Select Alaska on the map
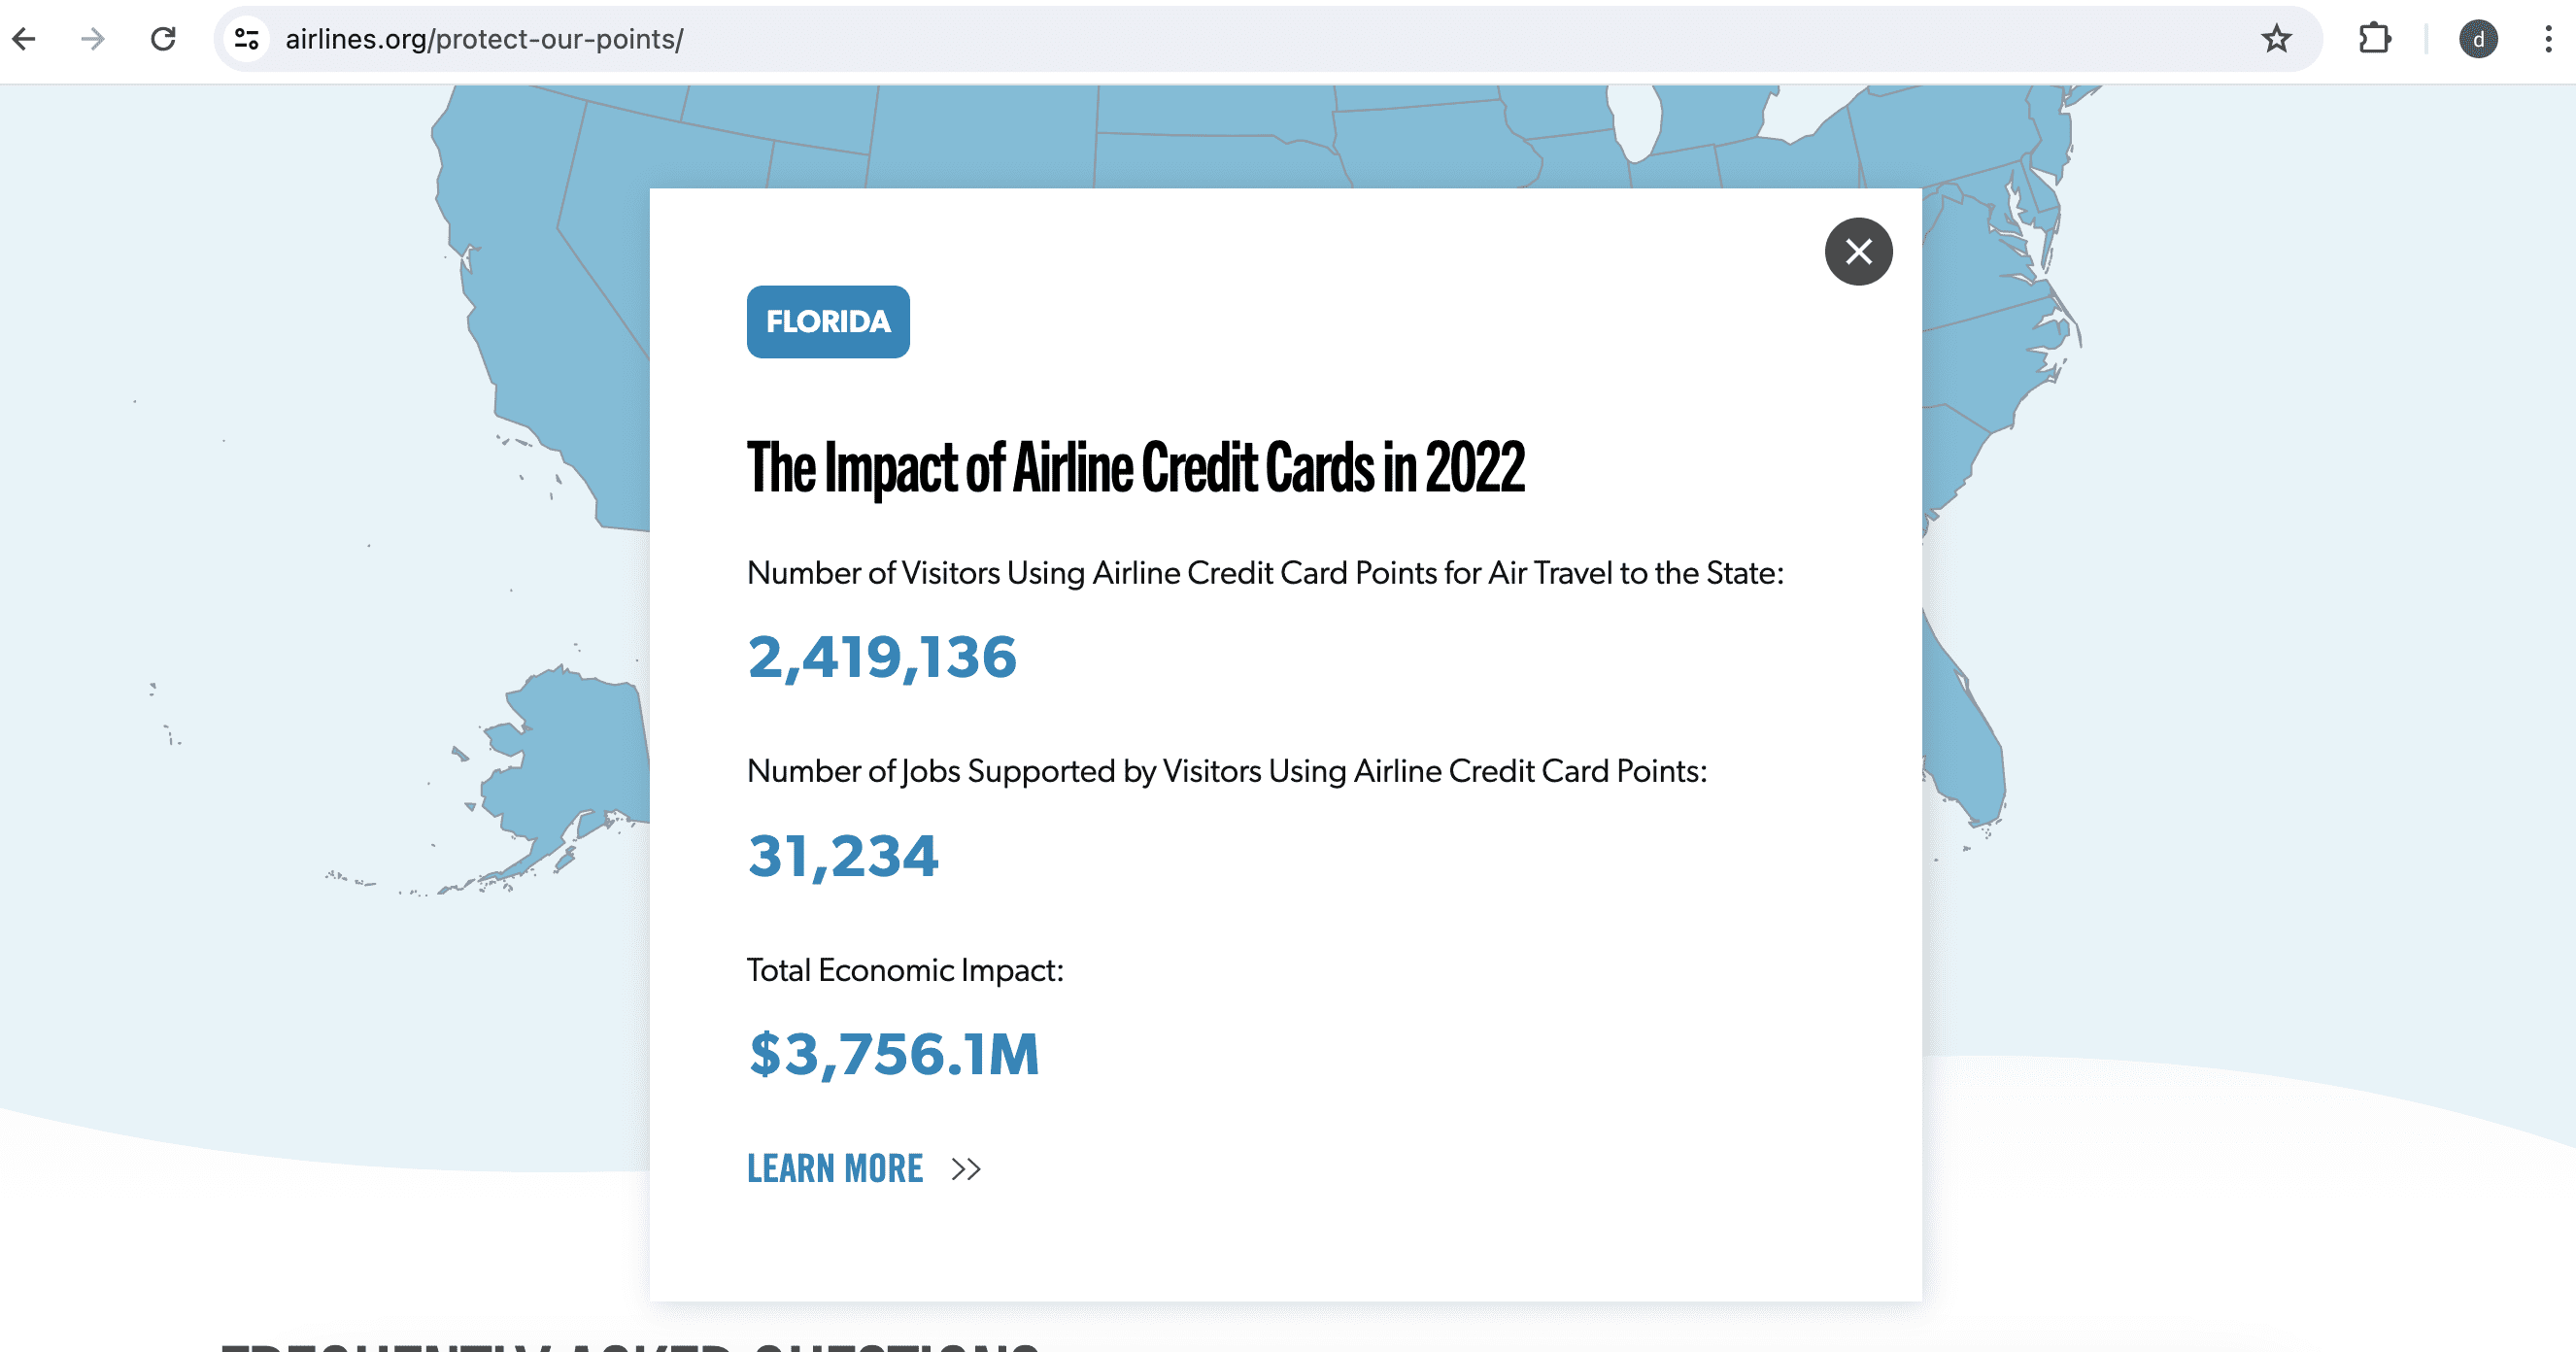 pyautogui.click(x=570, y=760)
